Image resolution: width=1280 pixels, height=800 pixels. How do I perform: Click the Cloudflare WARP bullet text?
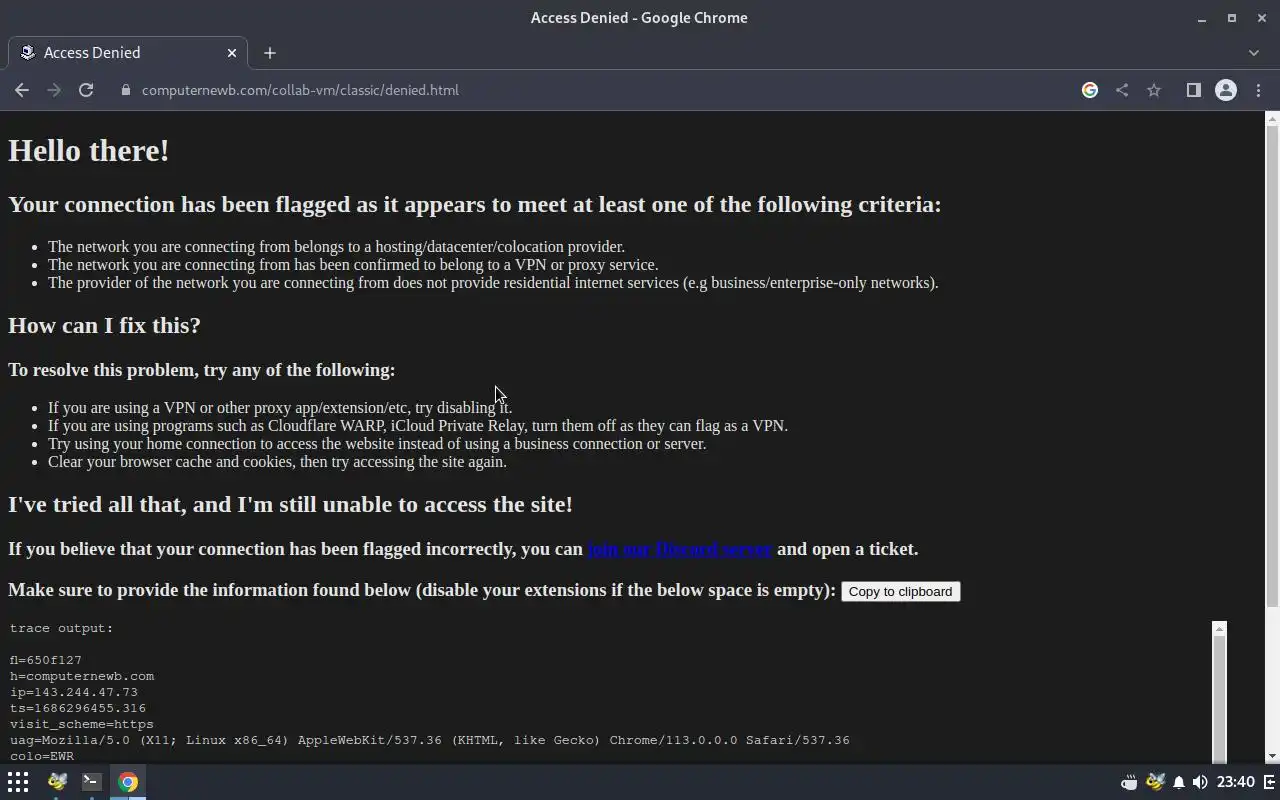418,426
